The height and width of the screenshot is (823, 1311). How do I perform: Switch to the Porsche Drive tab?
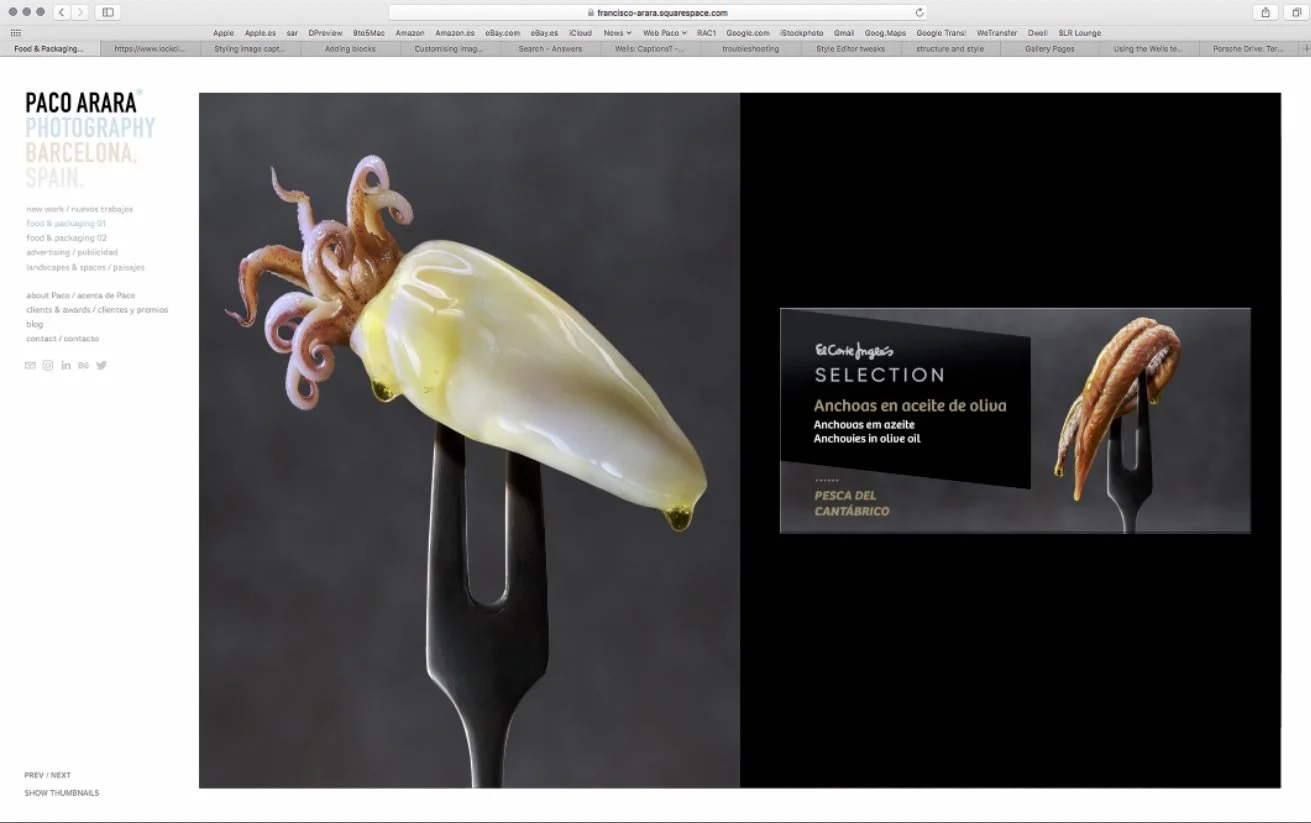point(1247,48)
